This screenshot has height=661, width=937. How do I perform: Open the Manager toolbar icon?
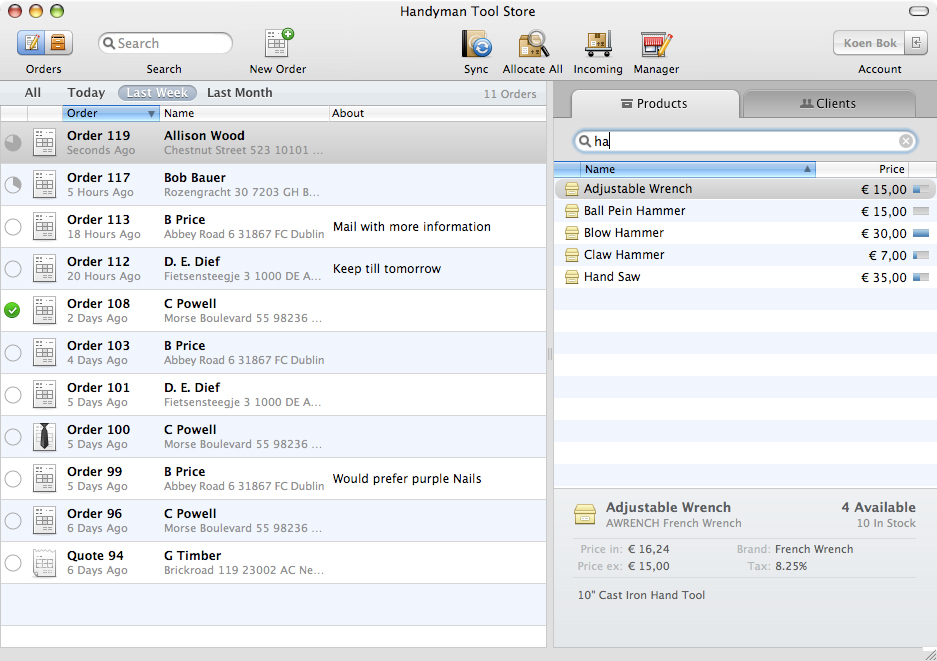(x=656, y=44)
